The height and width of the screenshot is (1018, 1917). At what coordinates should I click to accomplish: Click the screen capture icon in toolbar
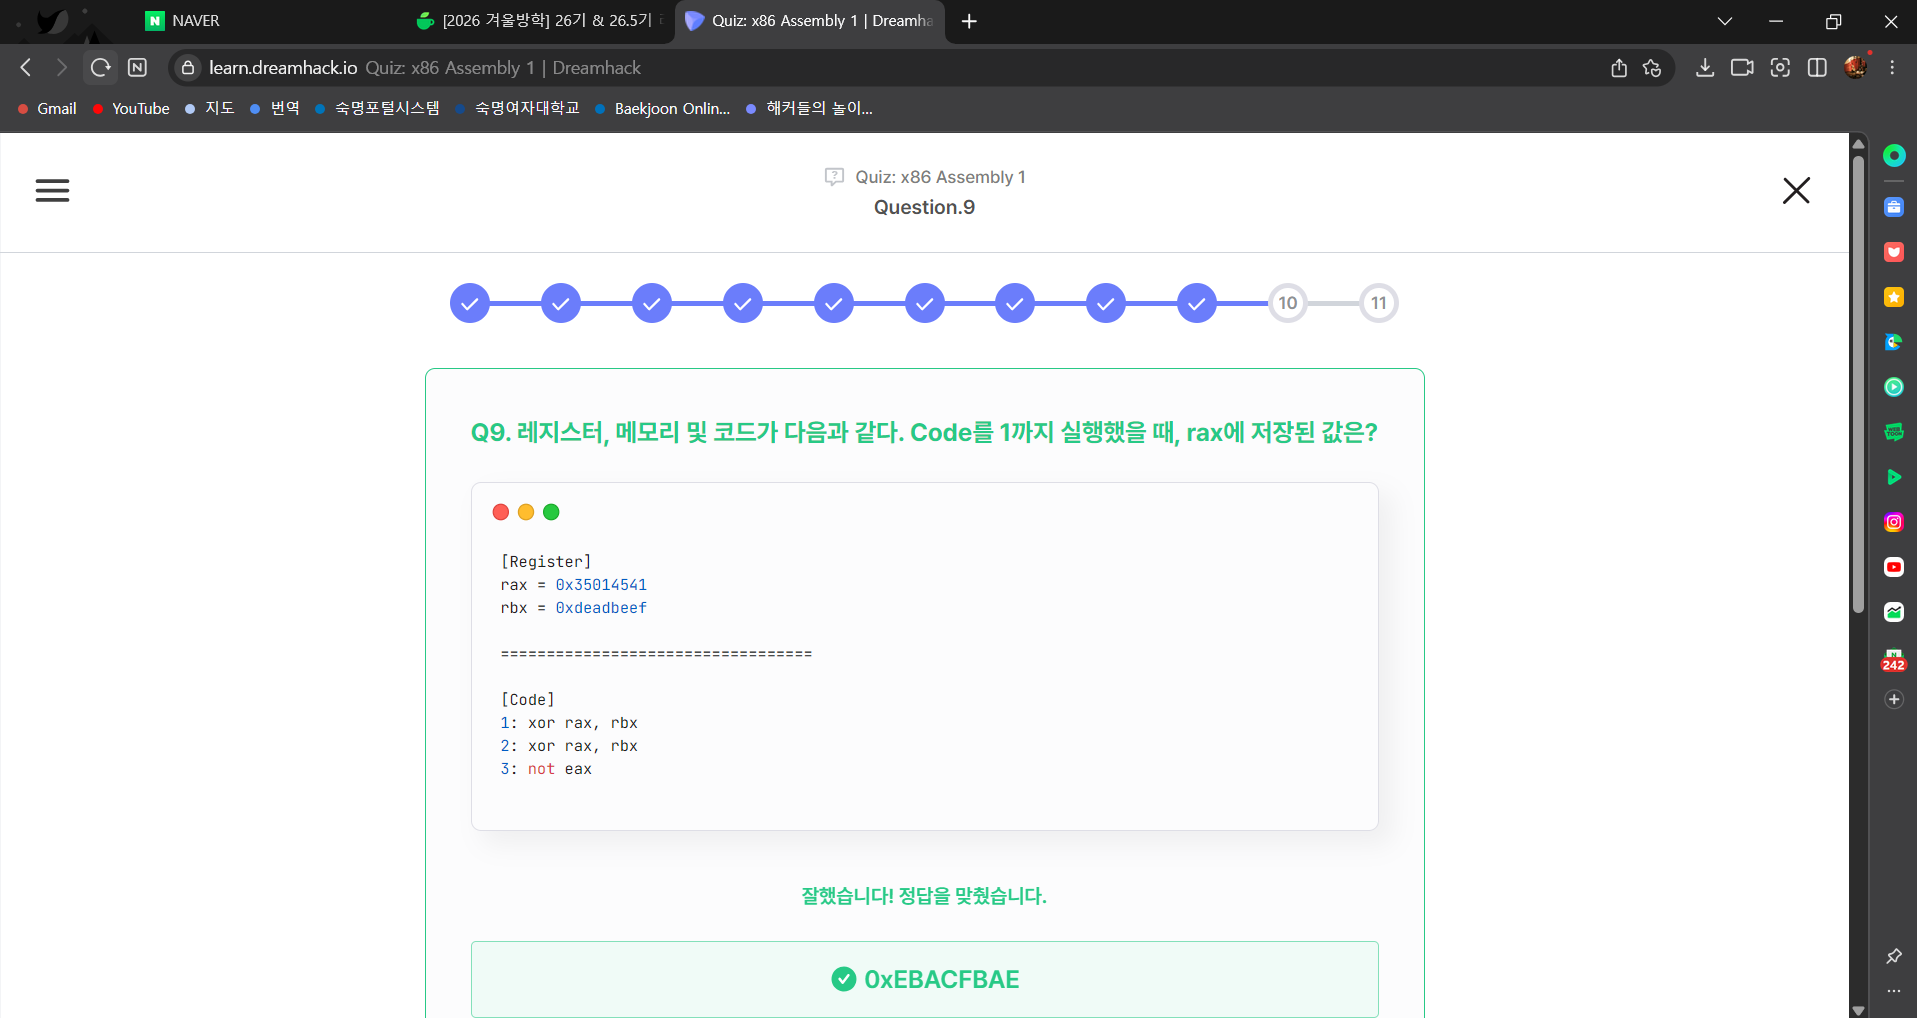[x=1780, y=68]
